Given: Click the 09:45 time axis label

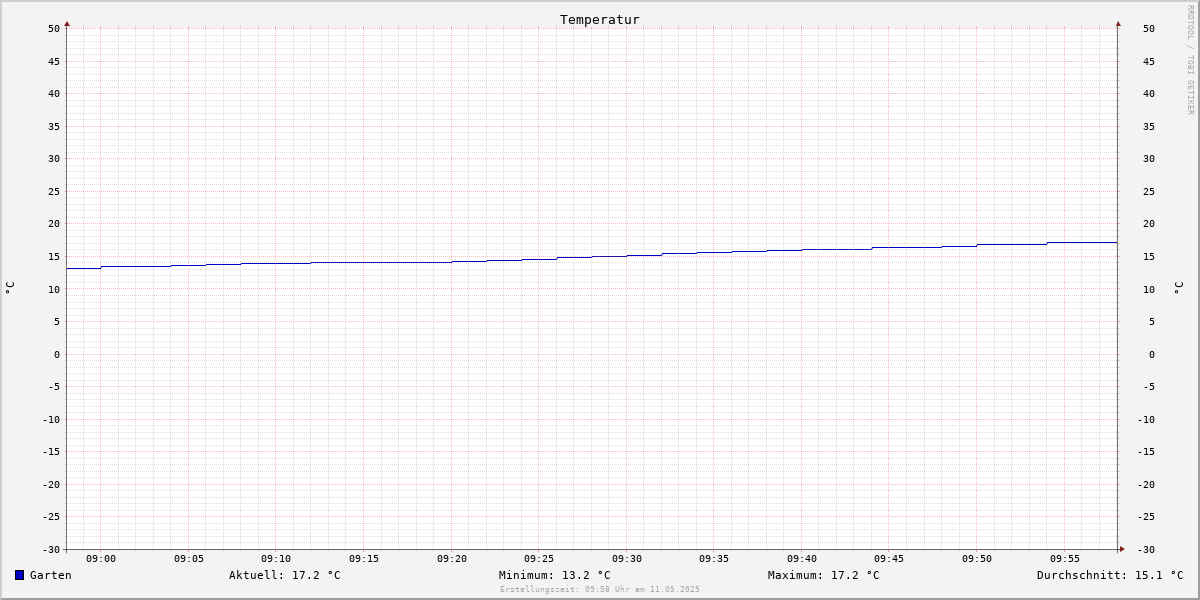Looking at the screenshot, I should coord(889,559).
